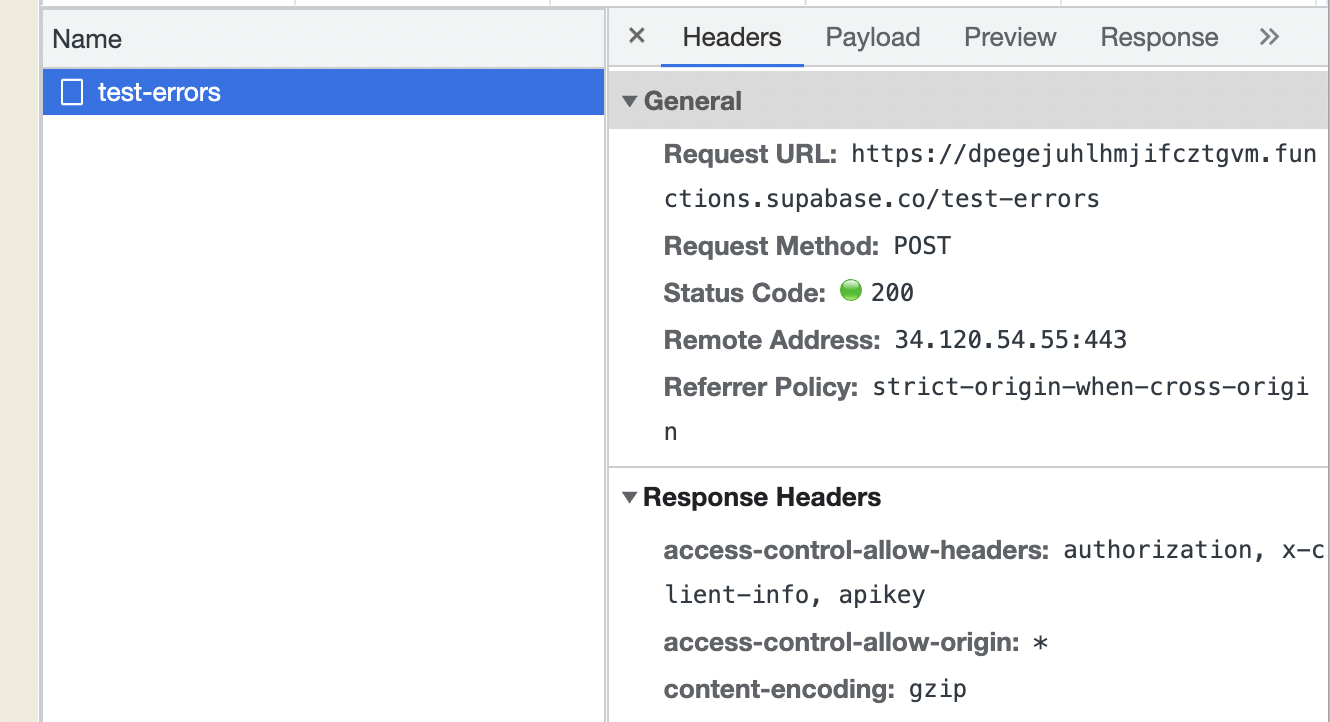Open the Payload tab
Screen dimensions: 1330x722
[872, 38]
